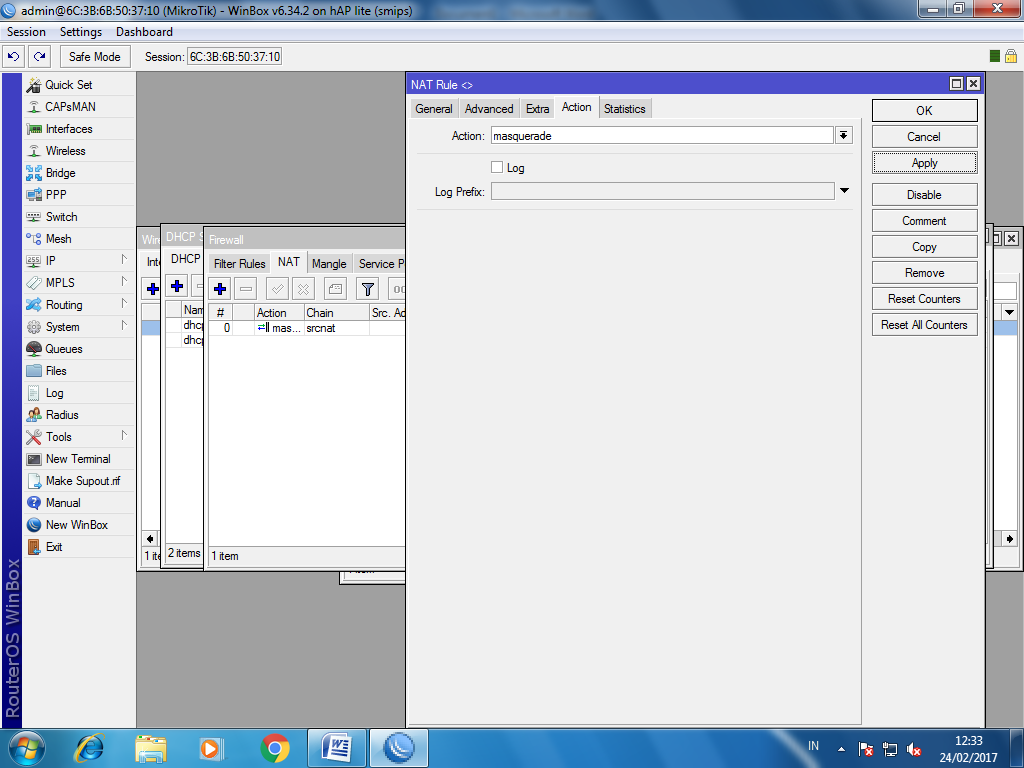The width and height of the screenshot is (1024, 768).
Task: Select the srcnat masquerade rule row
Action: [306, 328]
